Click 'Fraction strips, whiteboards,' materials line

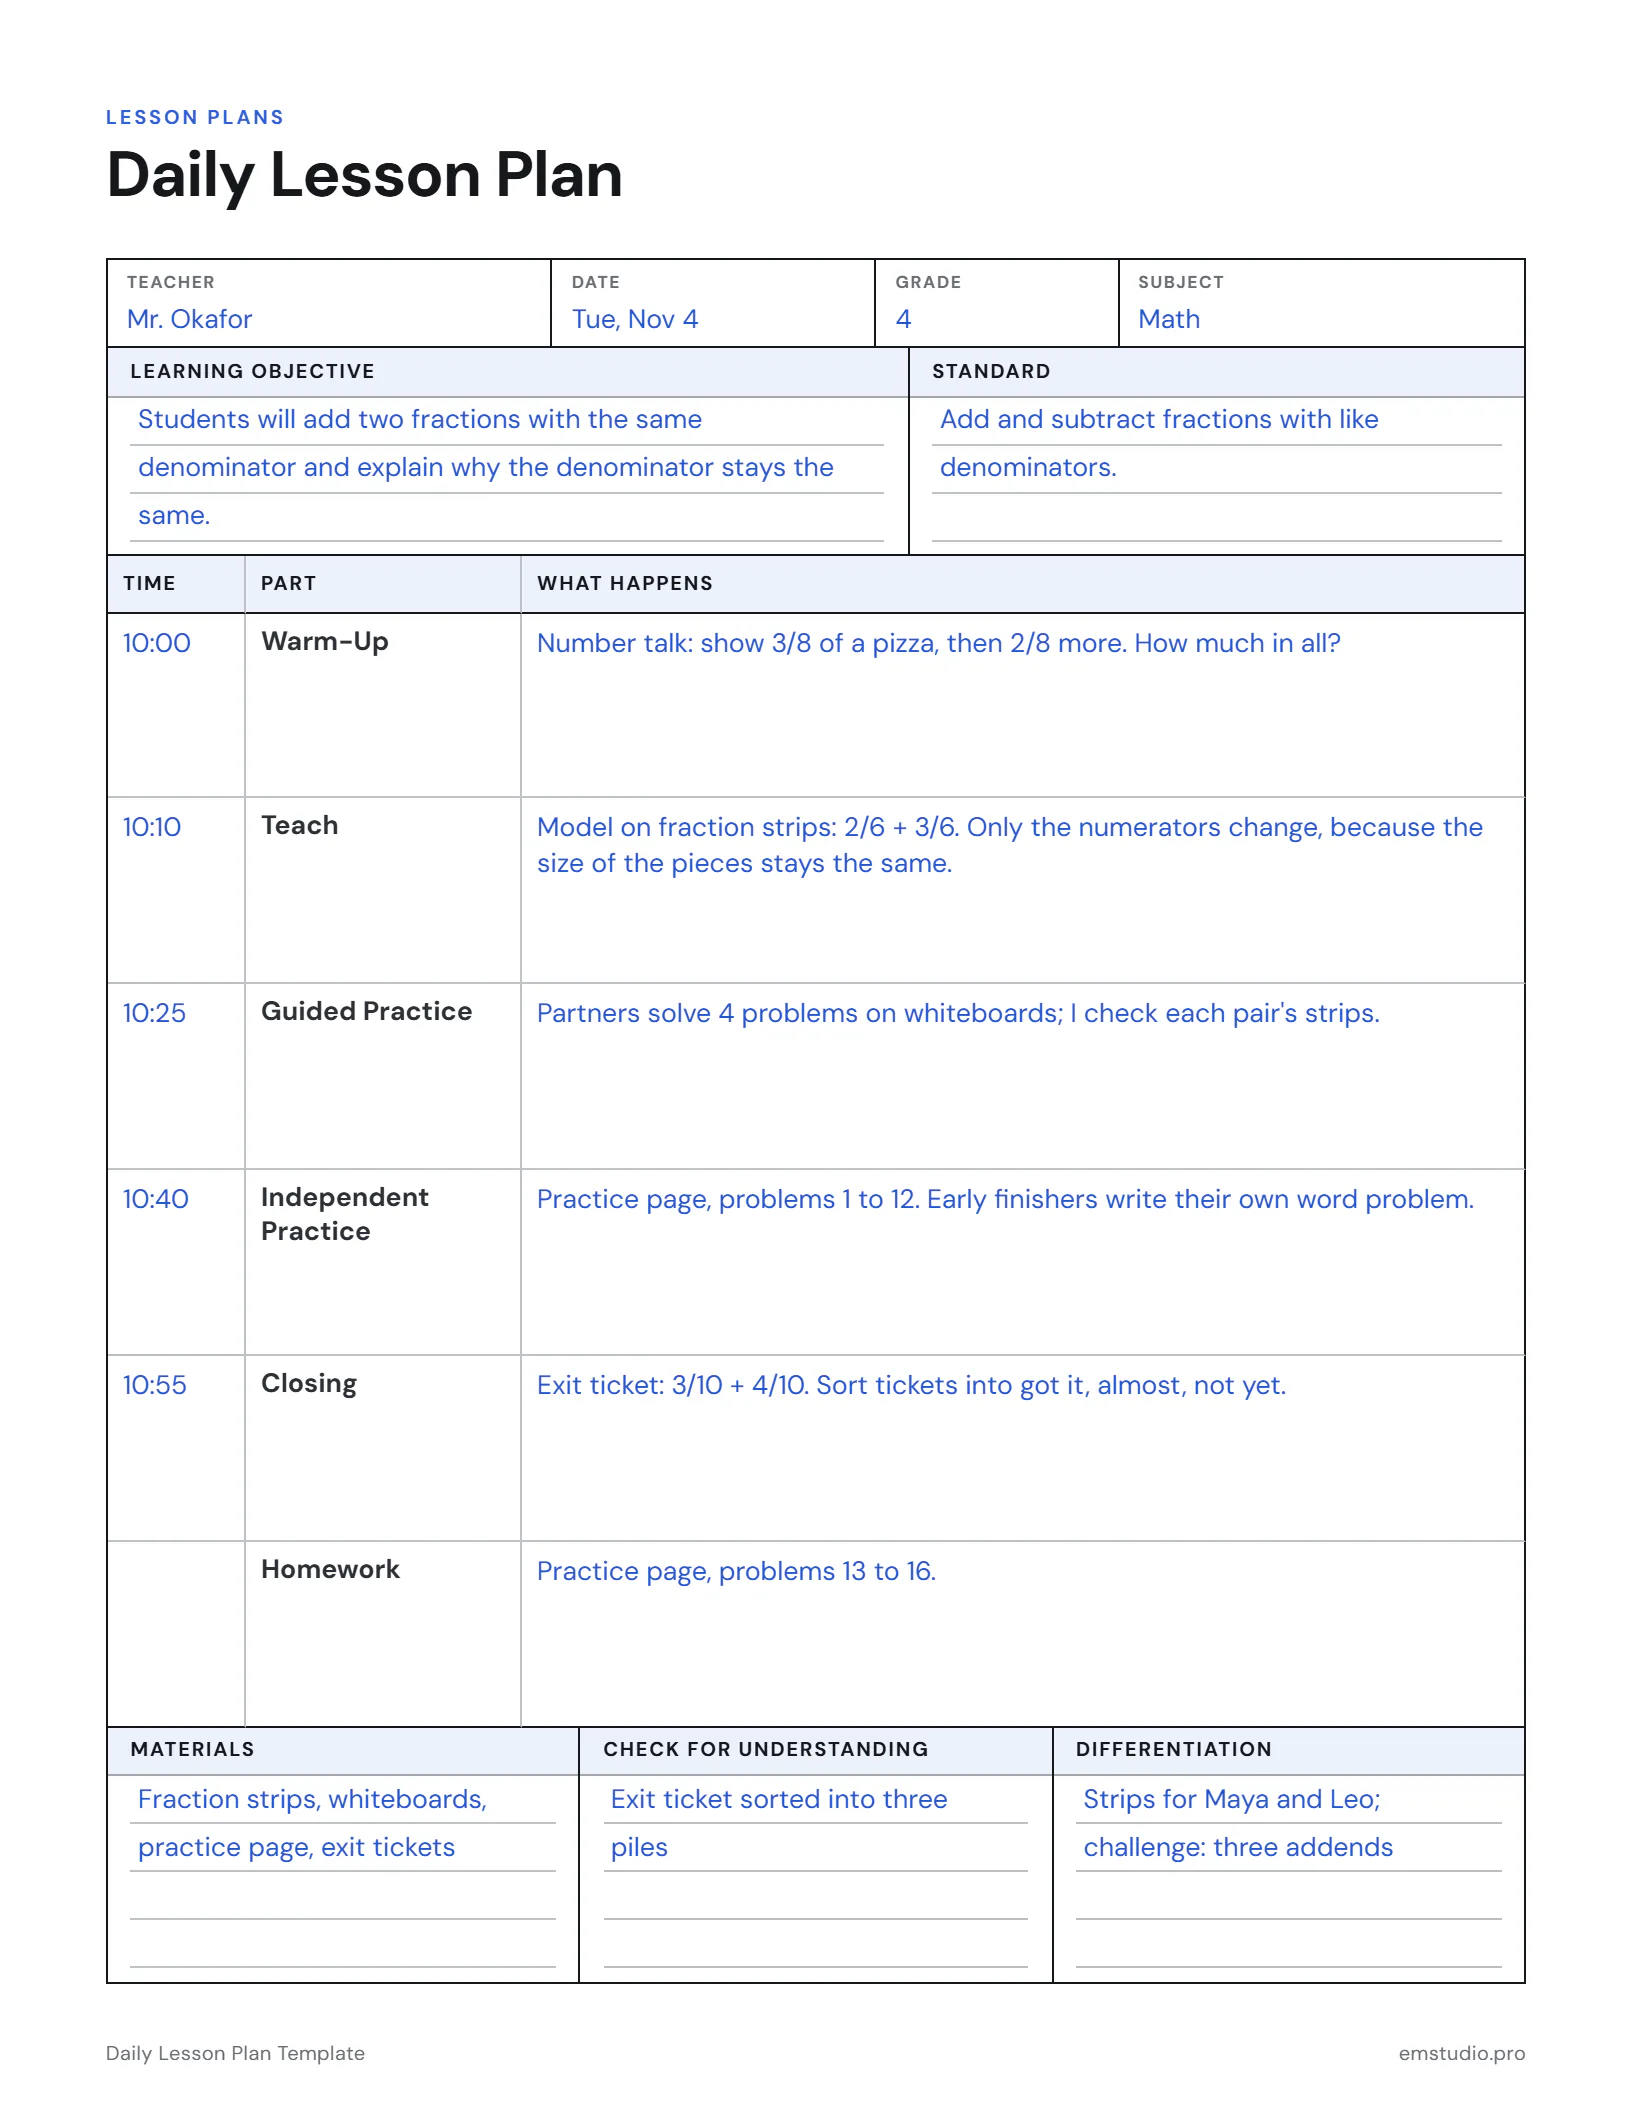(x=313, y=1799)
